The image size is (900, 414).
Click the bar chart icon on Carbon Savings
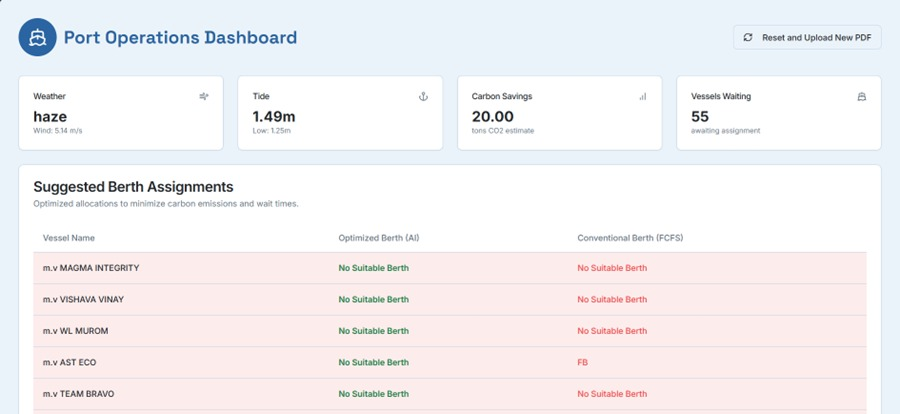(642, 96)
